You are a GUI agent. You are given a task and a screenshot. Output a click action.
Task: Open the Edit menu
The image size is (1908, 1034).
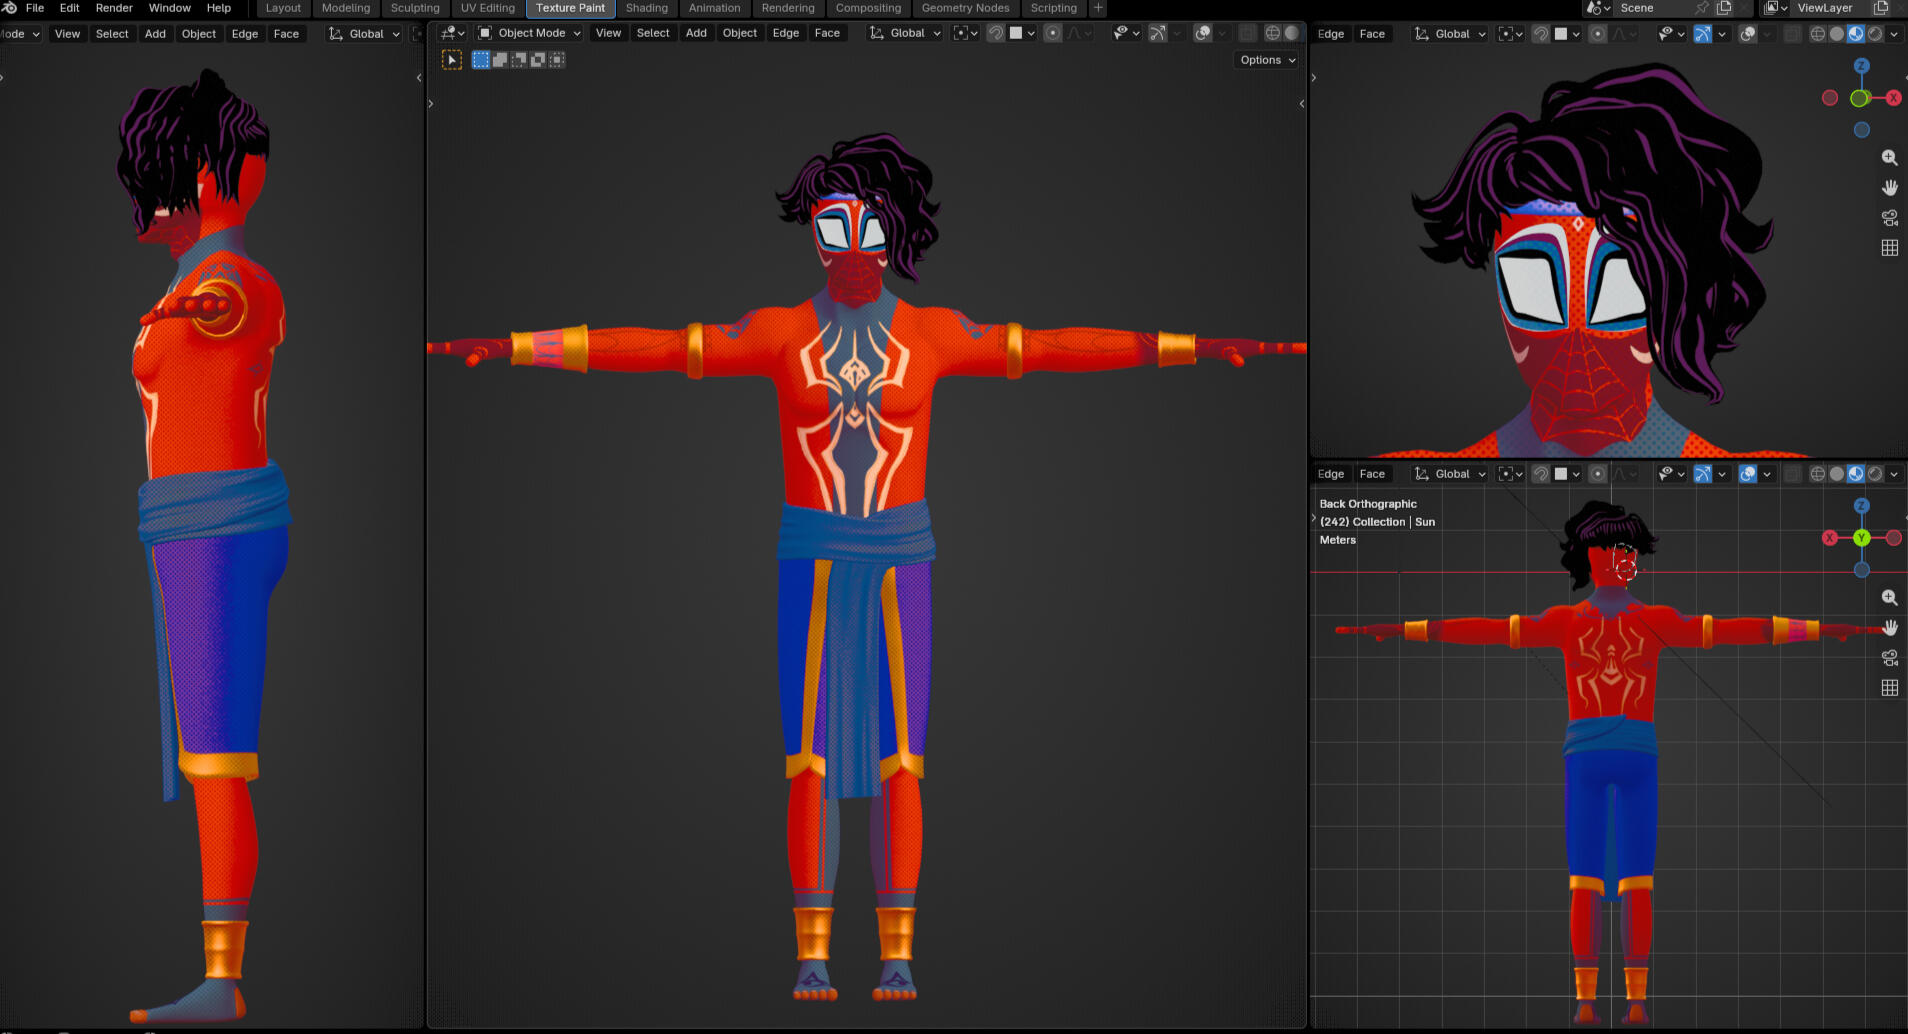click(x=69, y=8)
